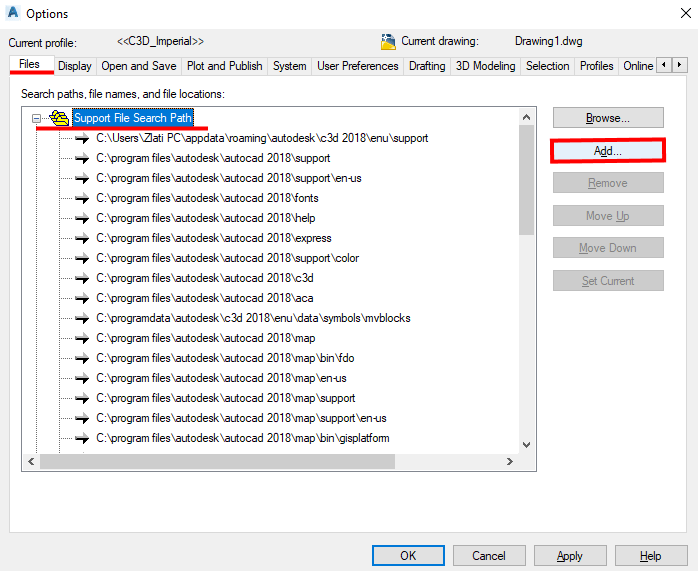The height and width of the screenshot is (571, 698).
Task: Click the Add... button
Action: point(608,151)
